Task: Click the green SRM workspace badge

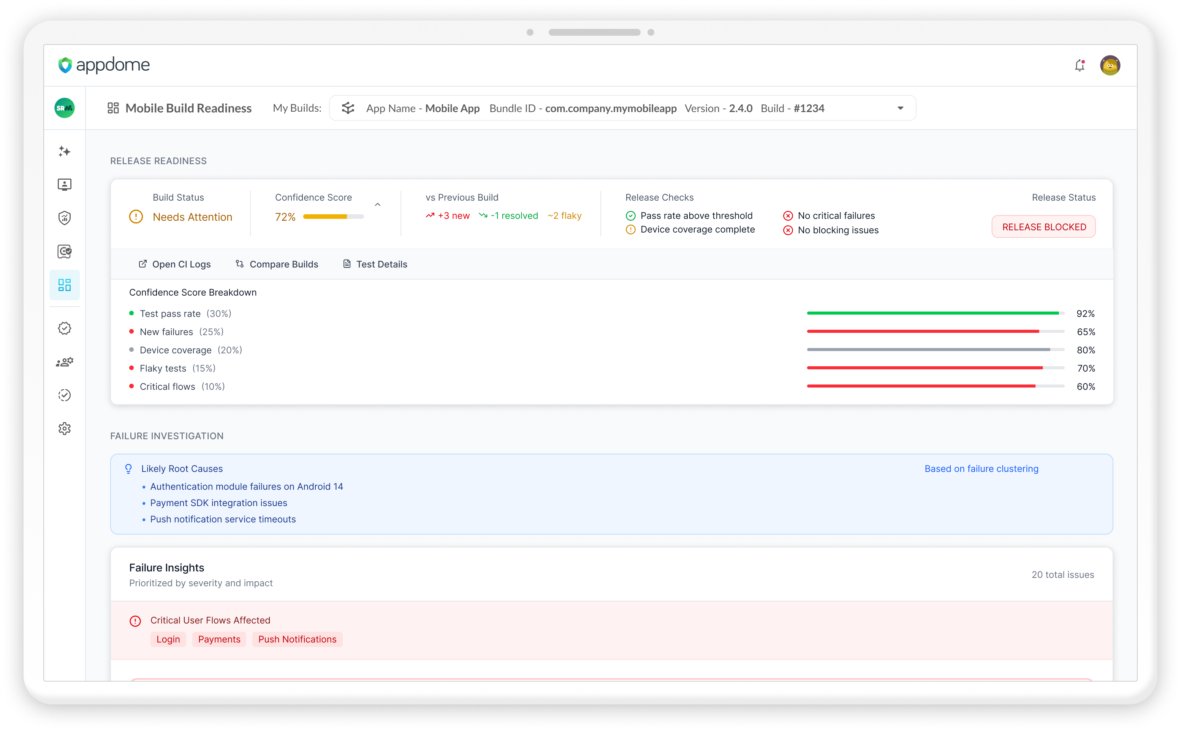Action: 64,108
